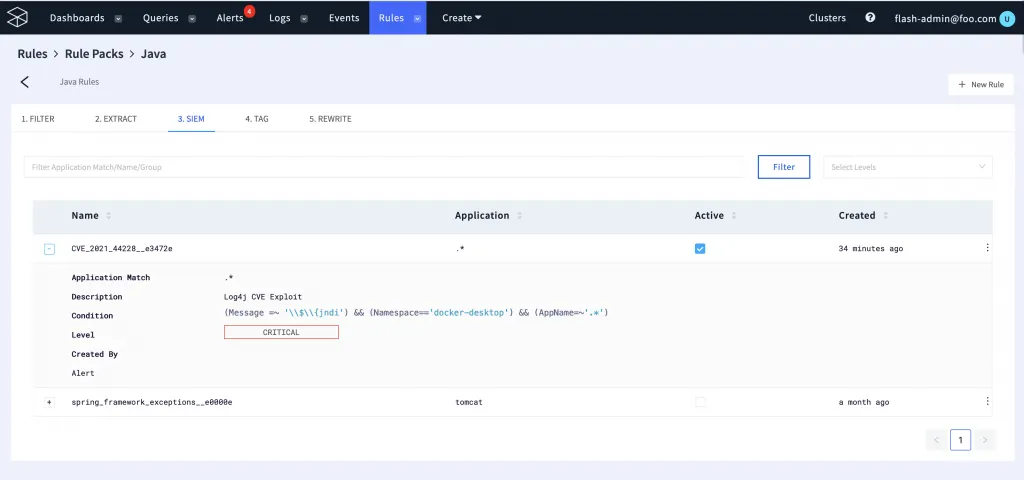Screen dimensions: 1024x480
Task: Open the three-dot menu for CVE_2021_44228 rule
Action: pyautogui.click(x=987, y=248)
